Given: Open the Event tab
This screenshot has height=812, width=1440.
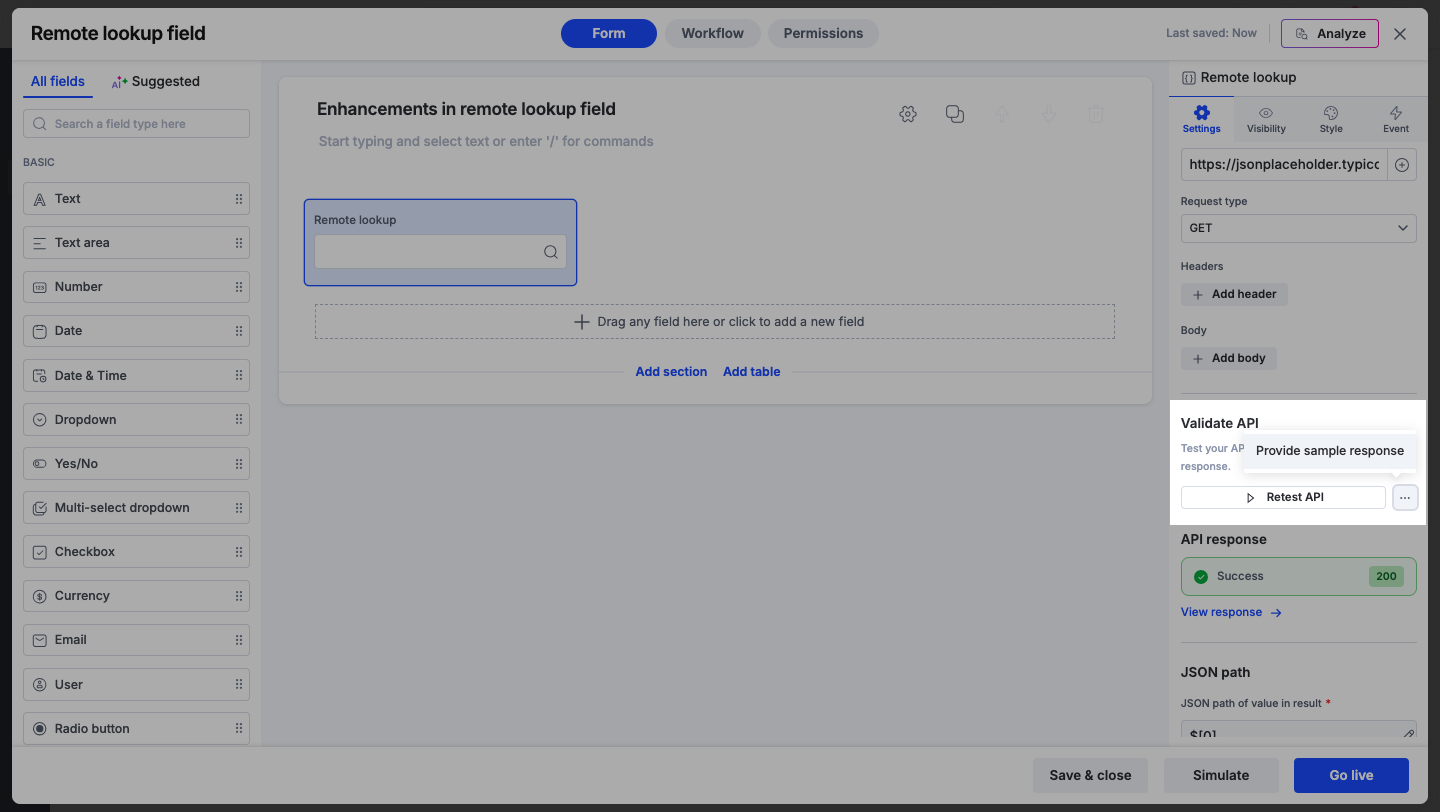Looking at the screenshot, I should point(1396,119).
